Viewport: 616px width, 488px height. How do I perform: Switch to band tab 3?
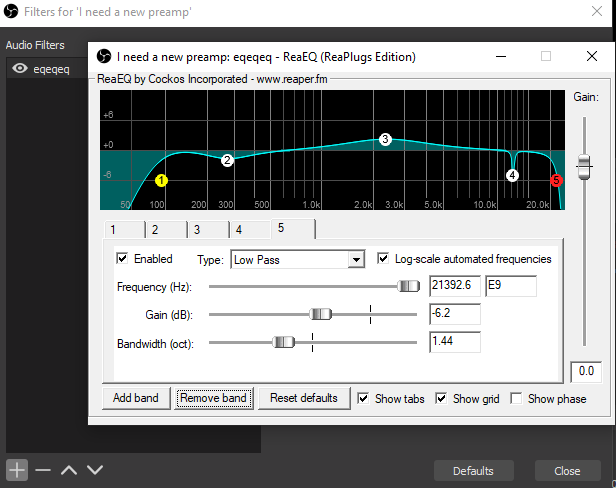click(209, 229)
